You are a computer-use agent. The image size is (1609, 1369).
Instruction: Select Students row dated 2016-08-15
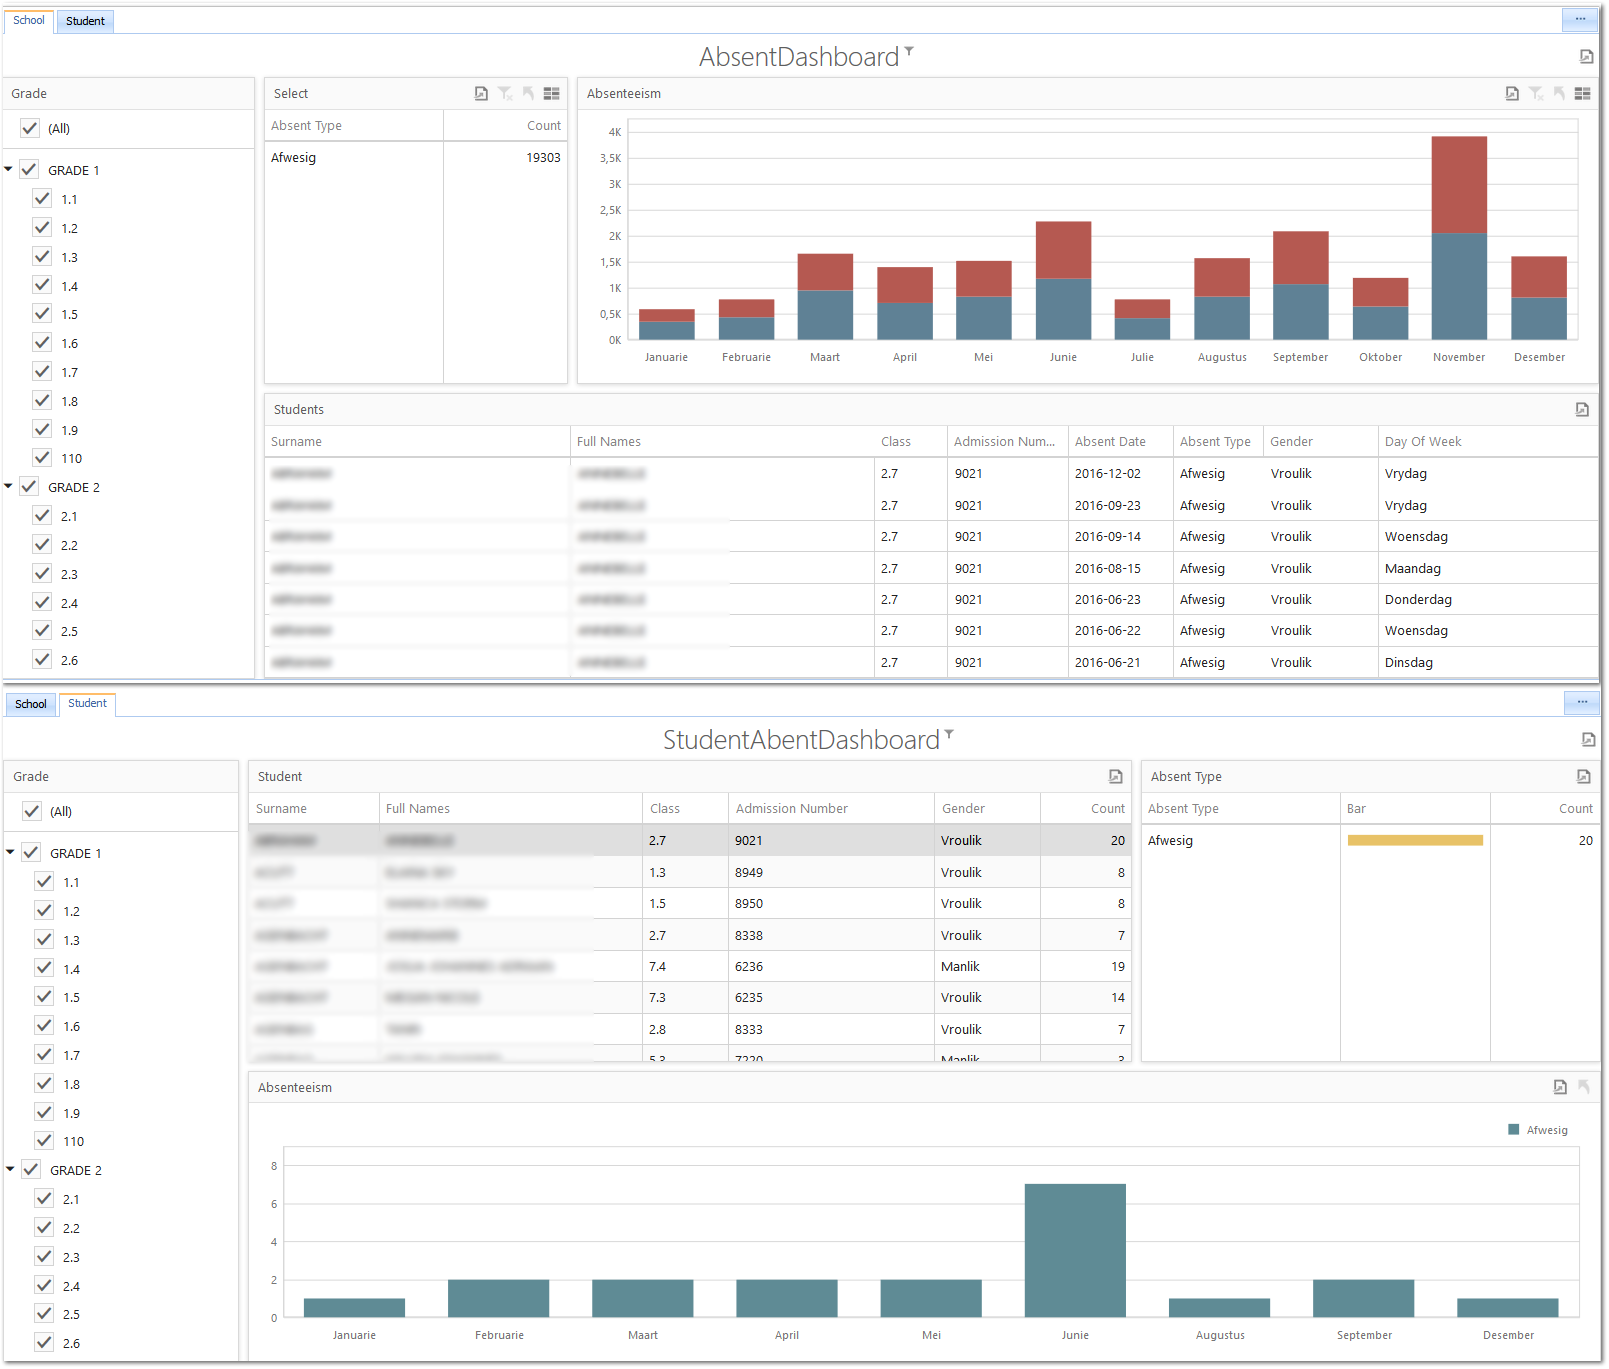coord(931,568)
